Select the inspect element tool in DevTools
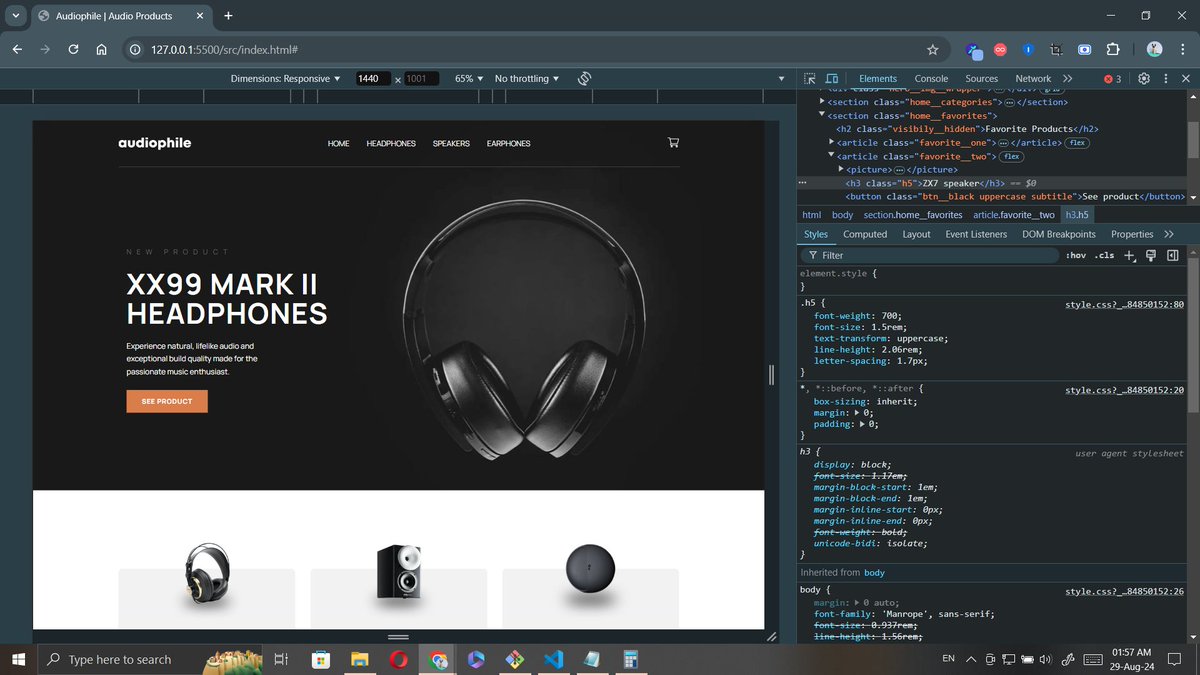1200x675 pixels. pyautogui.click(x=811, y=78)
